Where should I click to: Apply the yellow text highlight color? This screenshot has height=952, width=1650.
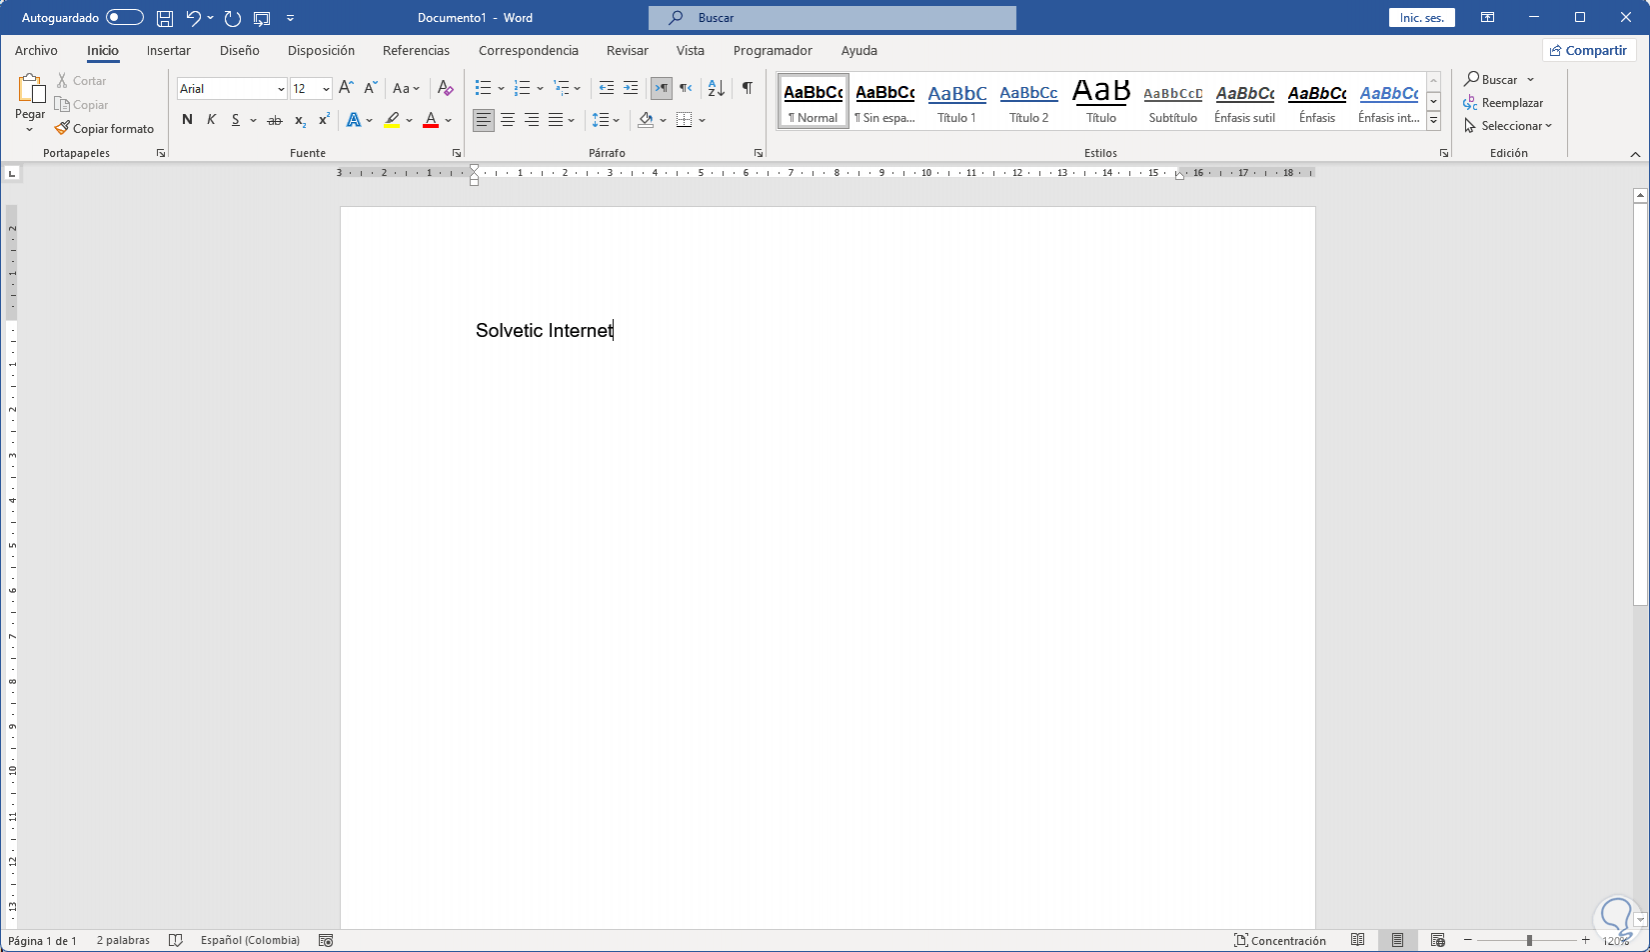pos(392,120)
